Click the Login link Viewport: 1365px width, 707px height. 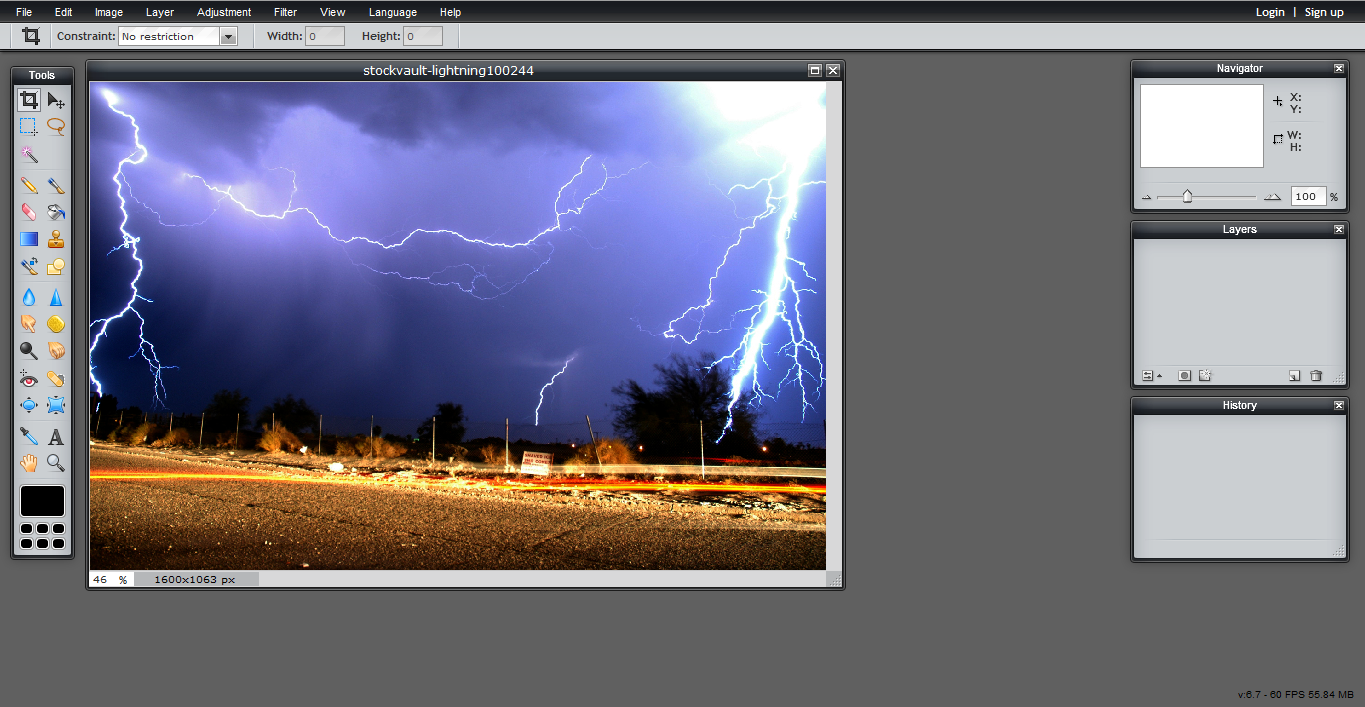coord(1270,11)
